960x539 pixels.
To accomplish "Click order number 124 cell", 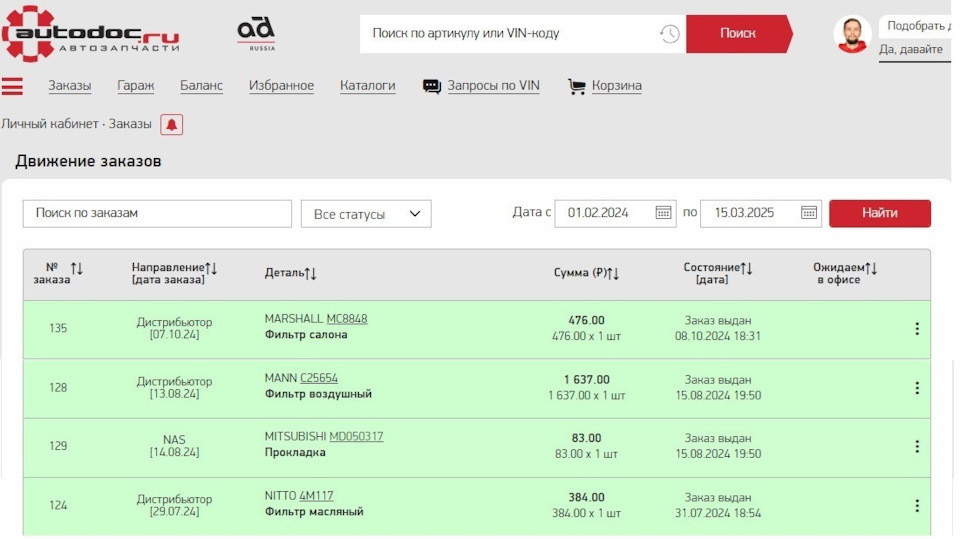I will (x=58, y=505).
